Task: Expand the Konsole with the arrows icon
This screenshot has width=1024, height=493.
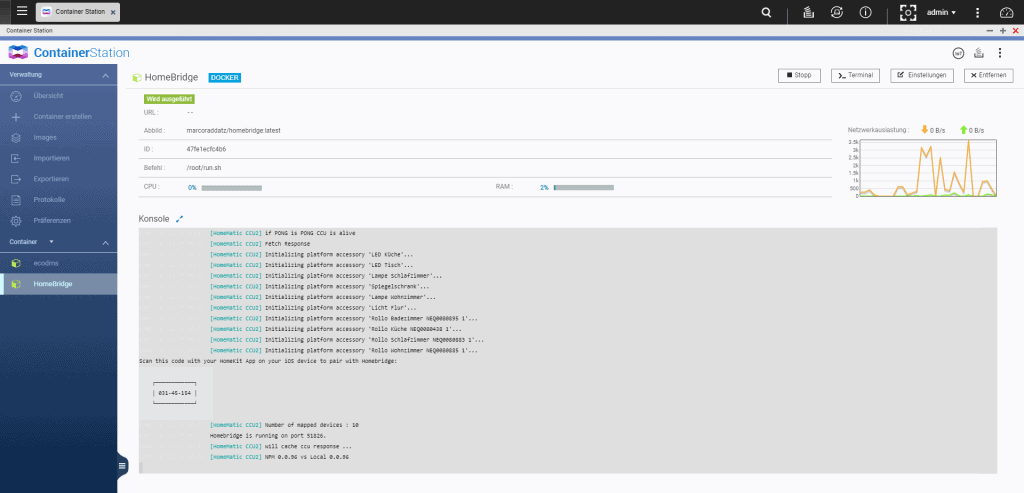Action: 180,219
